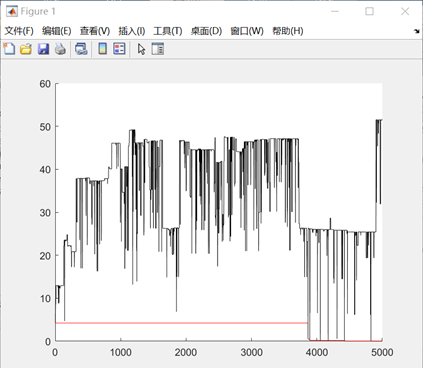Select the red horizontal line in plot
This screenshot has height=368, width=423.
coord(182,323)
